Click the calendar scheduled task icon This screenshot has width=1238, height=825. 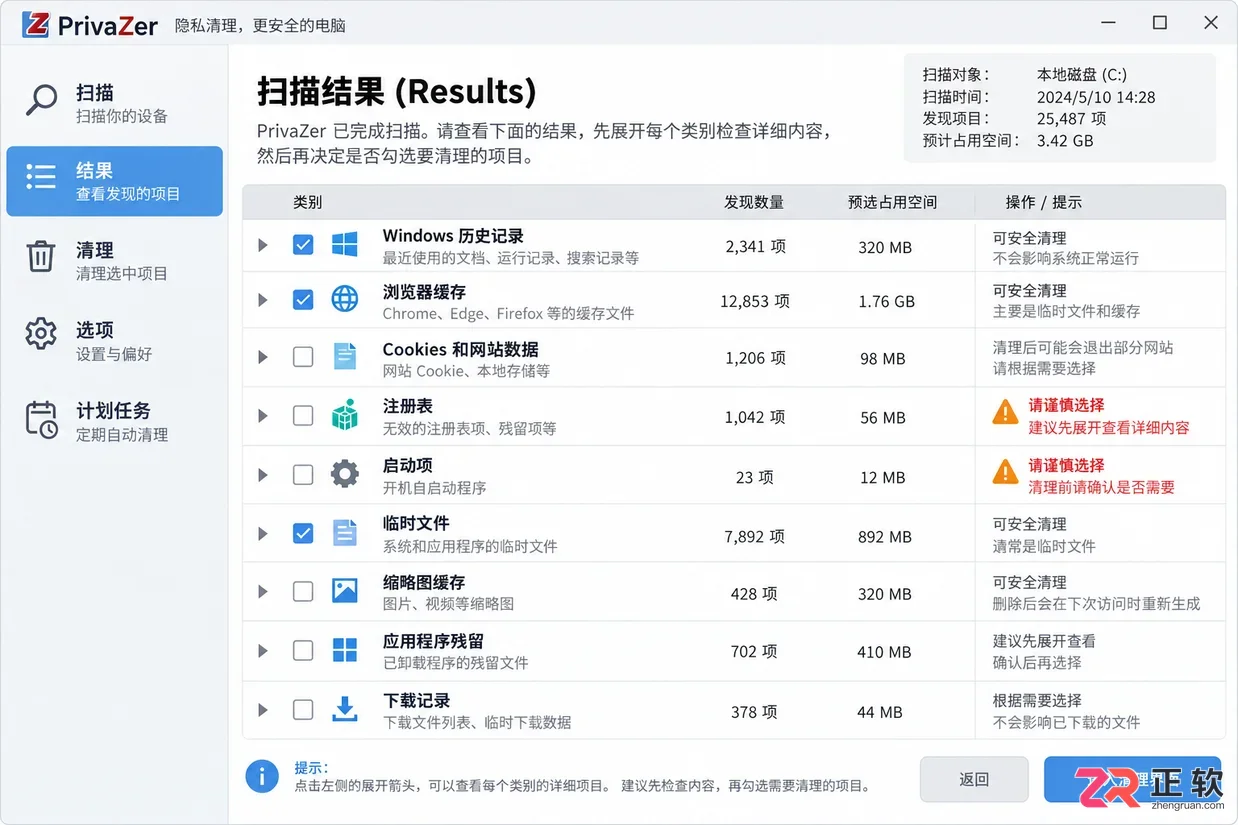point(42,419)
